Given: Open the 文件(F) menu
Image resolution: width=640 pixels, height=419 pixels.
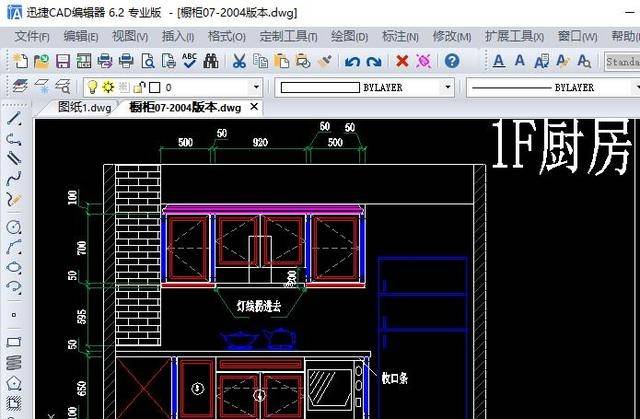Looking at the screenshot, I should pos(32,37).
